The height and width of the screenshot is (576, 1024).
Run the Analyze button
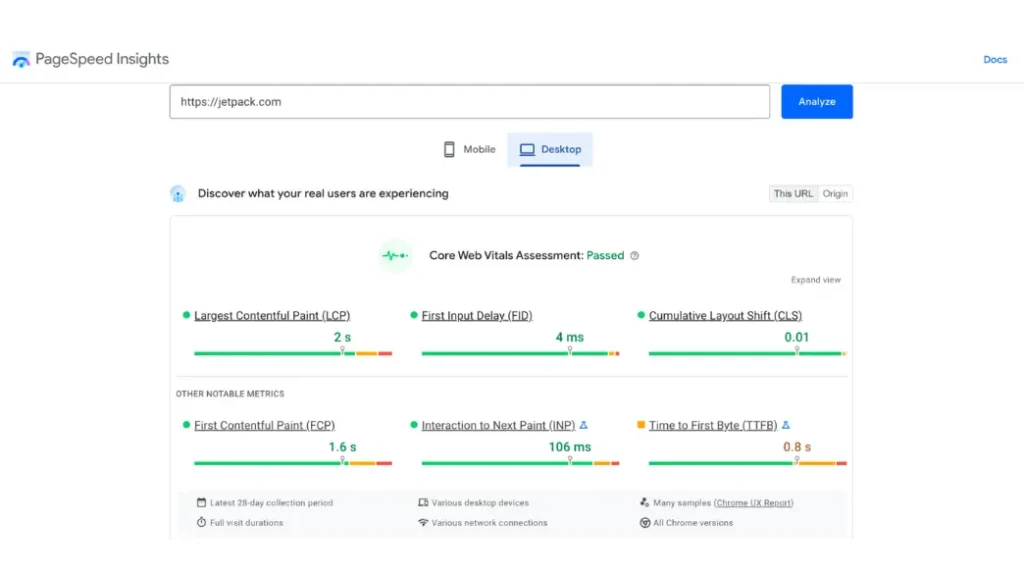[x=816, y=102]
